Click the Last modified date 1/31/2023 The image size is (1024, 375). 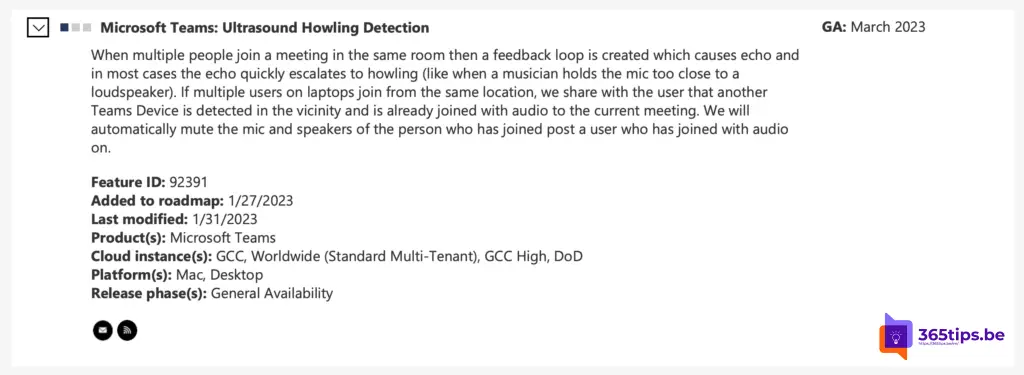tap(225, 219)
